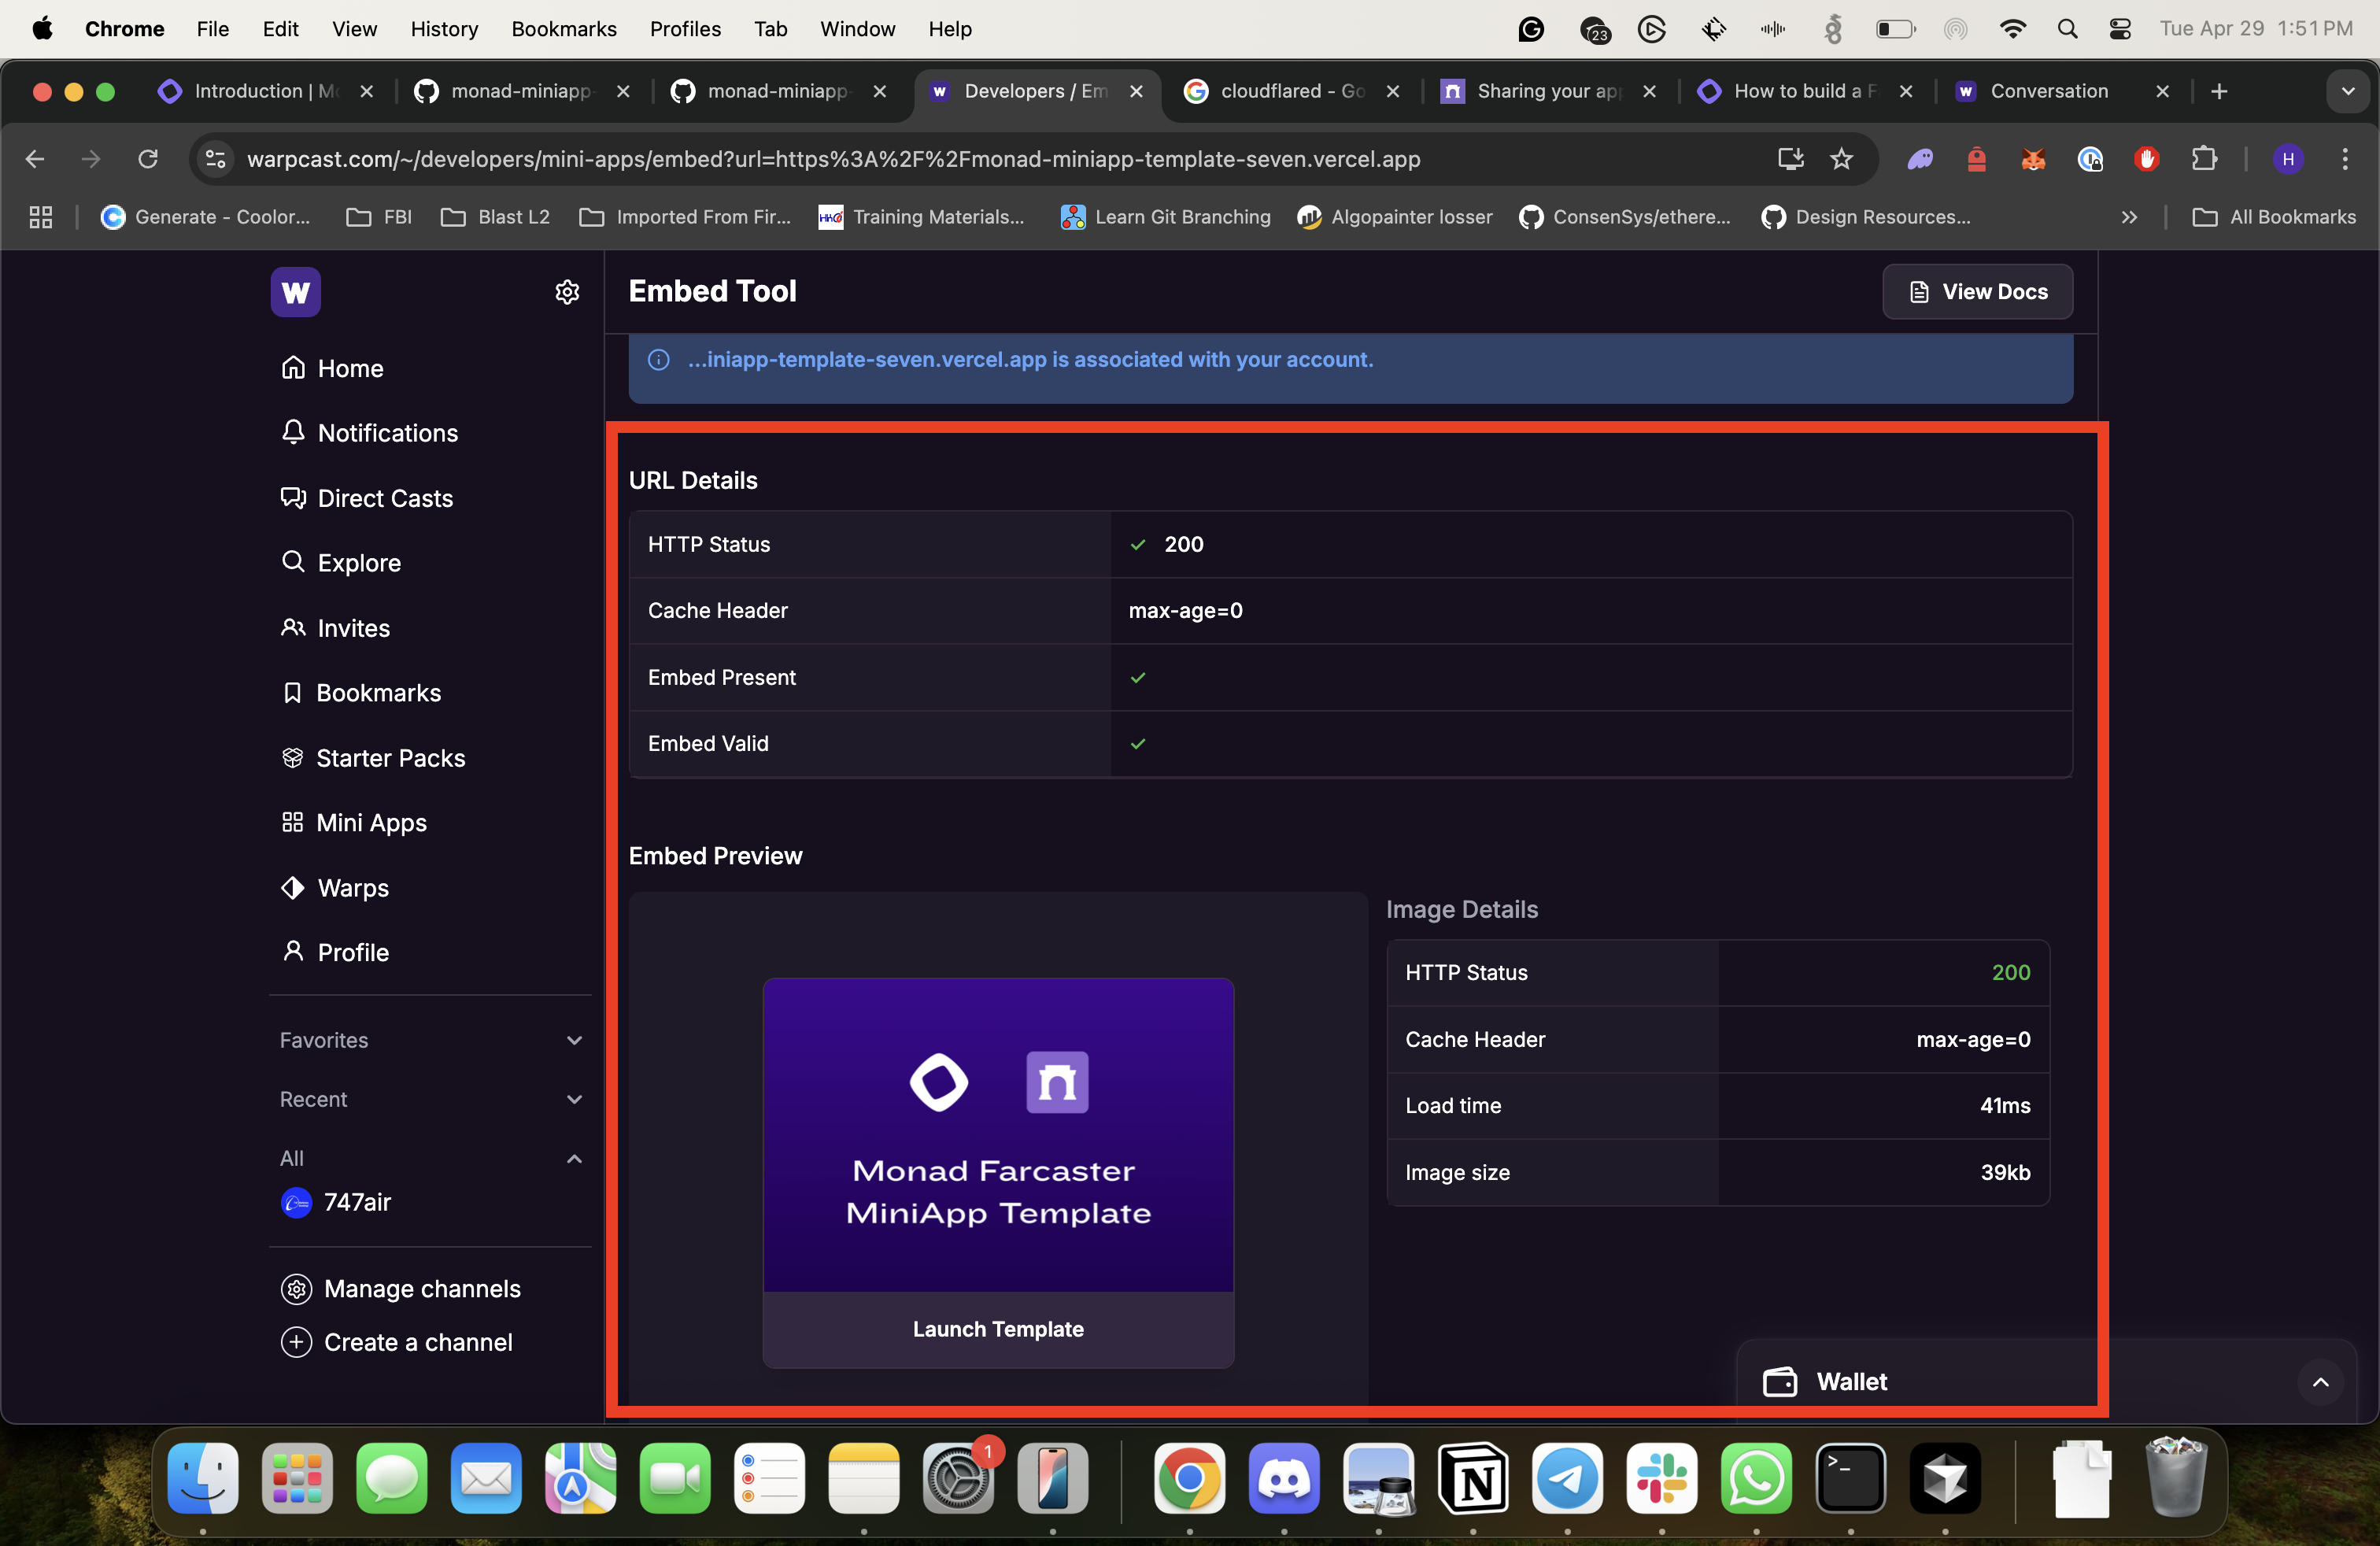Open Direct Casts from the sidebar

pos(383,498)
